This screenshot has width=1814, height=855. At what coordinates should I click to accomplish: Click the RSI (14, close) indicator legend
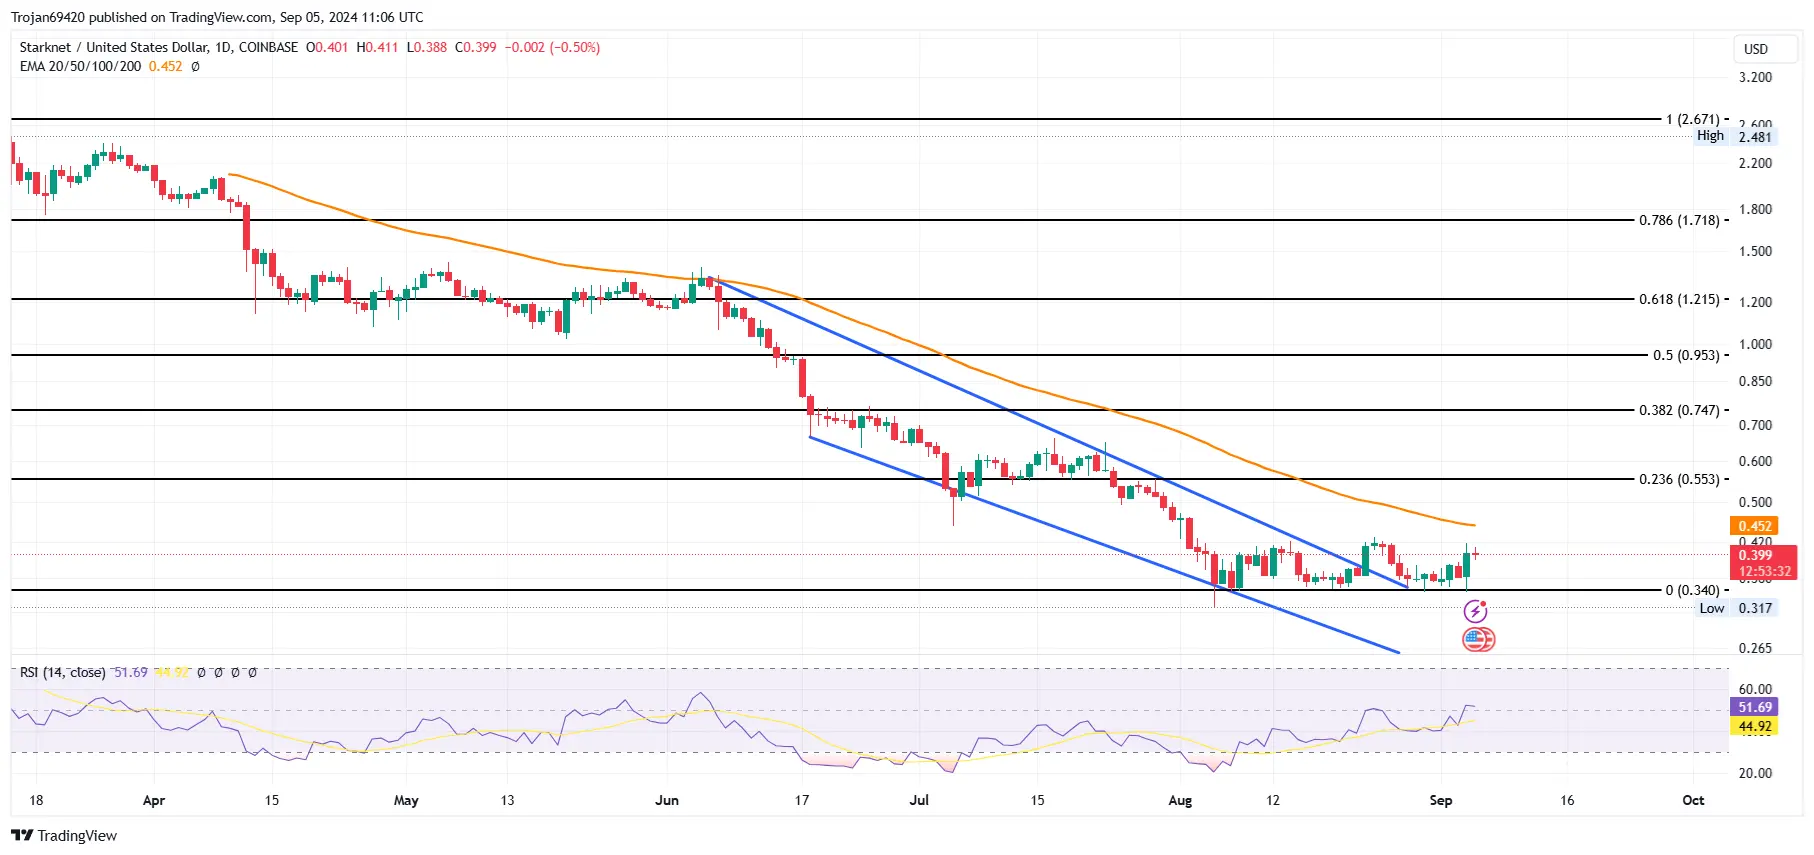[x=62, y=672]
